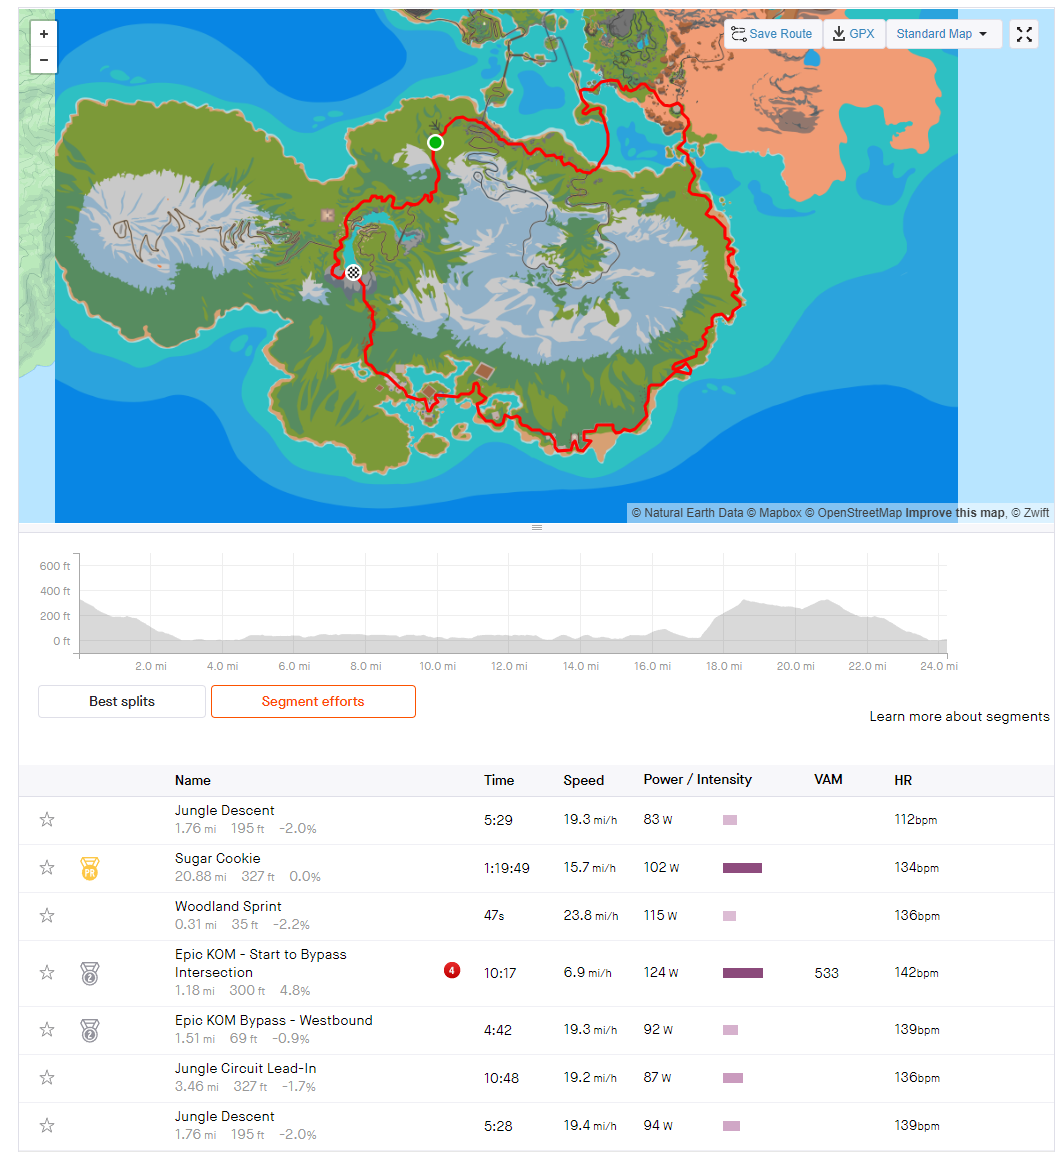Zoom out of the map
Viewport: 1061px width, 1152px height.
pos(44,60)
